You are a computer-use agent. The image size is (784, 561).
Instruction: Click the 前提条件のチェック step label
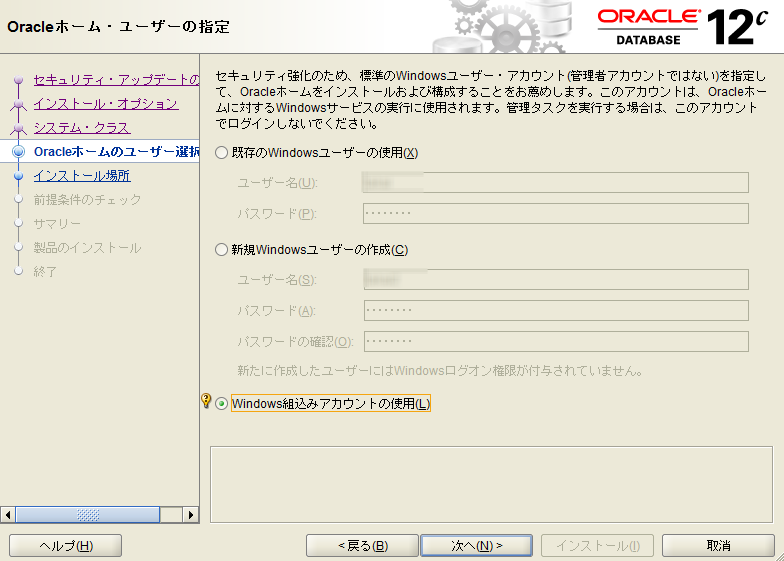(88, 200)
